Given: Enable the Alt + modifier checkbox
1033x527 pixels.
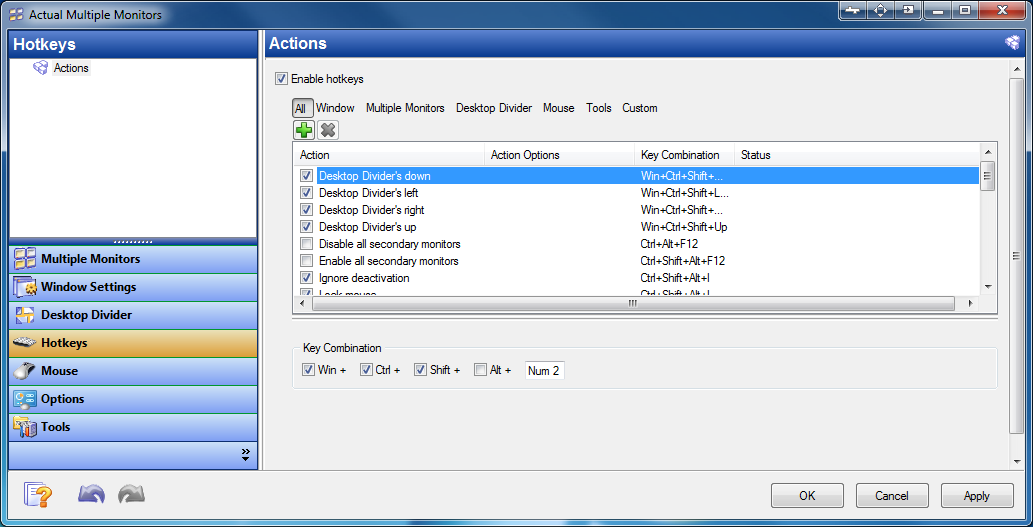Looking at the screenshot, I should pos(480,370).
